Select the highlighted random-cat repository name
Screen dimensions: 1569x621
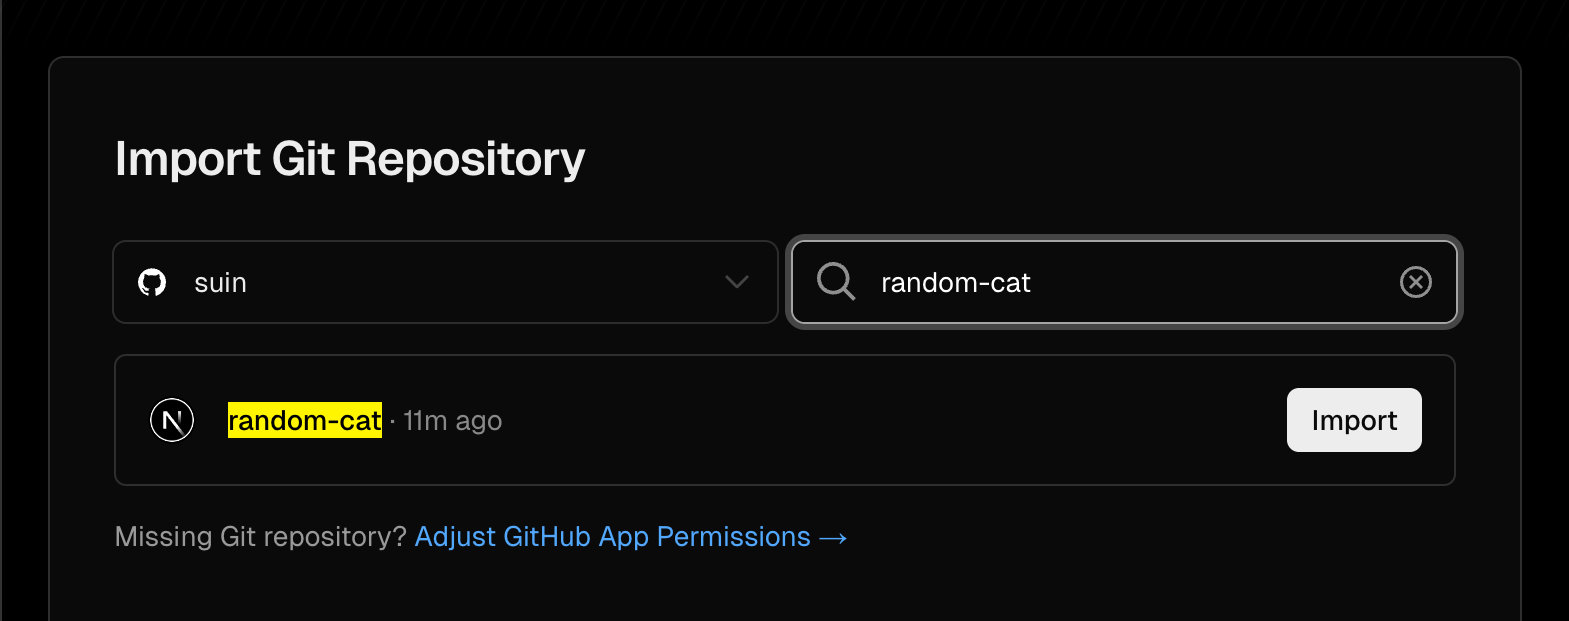[304, 420]
